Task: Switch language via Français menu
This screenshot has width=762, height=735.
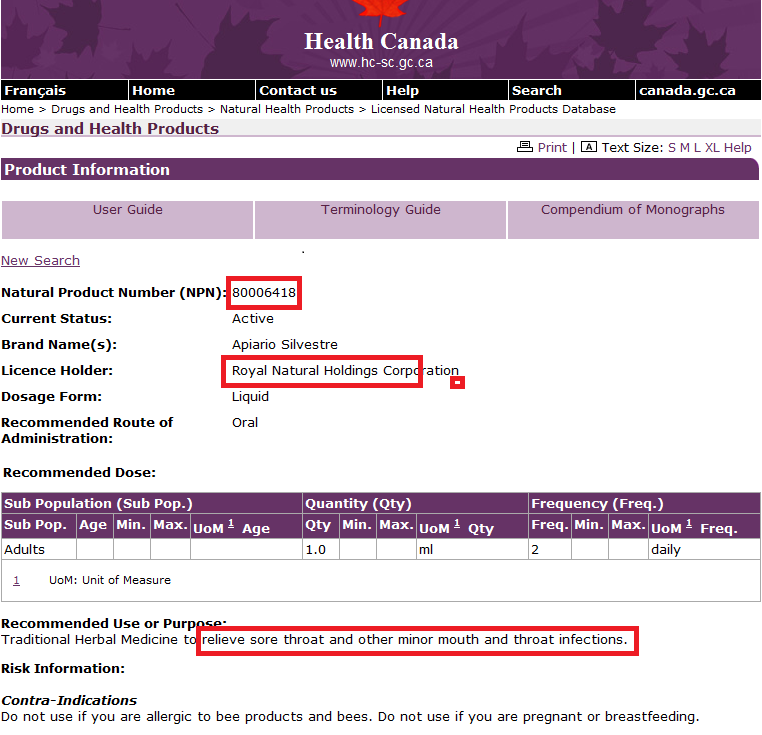Action: click(64, 90)
